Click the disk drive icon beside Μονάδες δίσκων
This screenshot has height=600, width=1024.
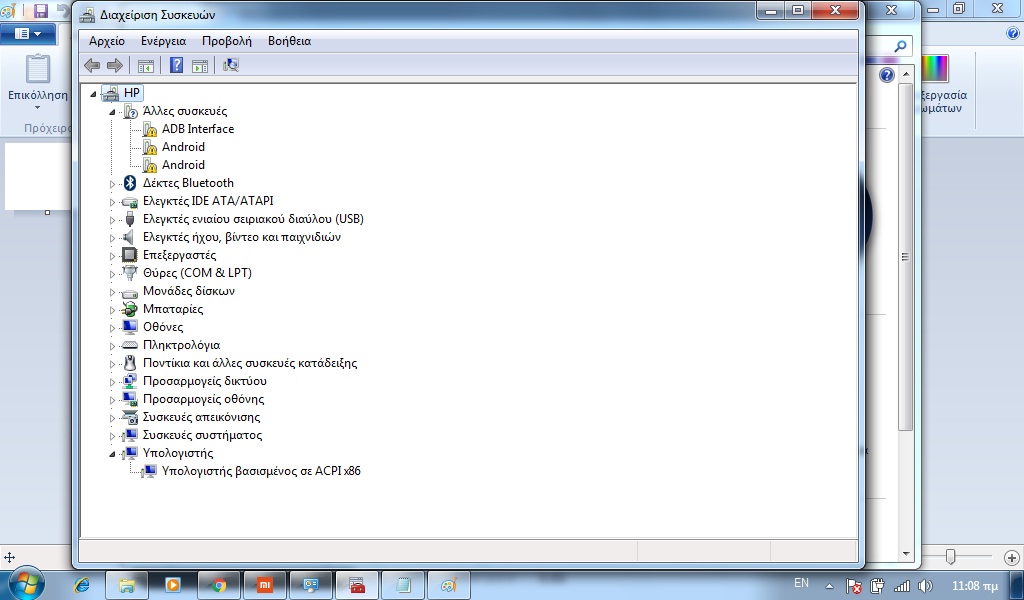click(x=130, y=292)
